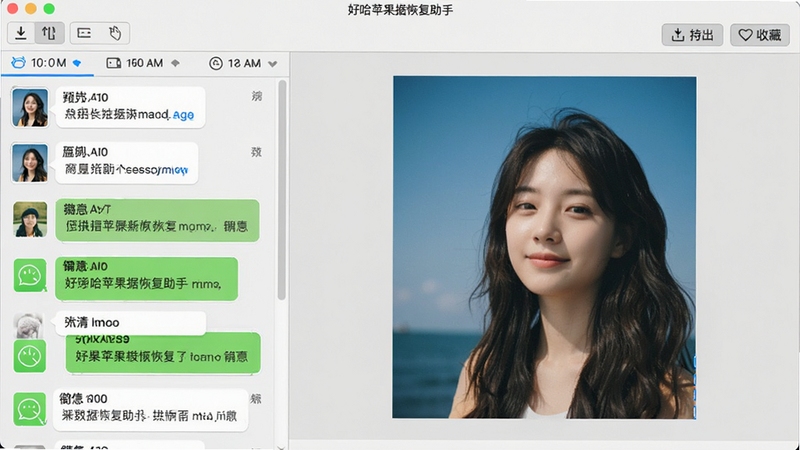Click the diamond marker next to 160 AM
This screenshot has height=450, width=800.
[x=176, y=63]
